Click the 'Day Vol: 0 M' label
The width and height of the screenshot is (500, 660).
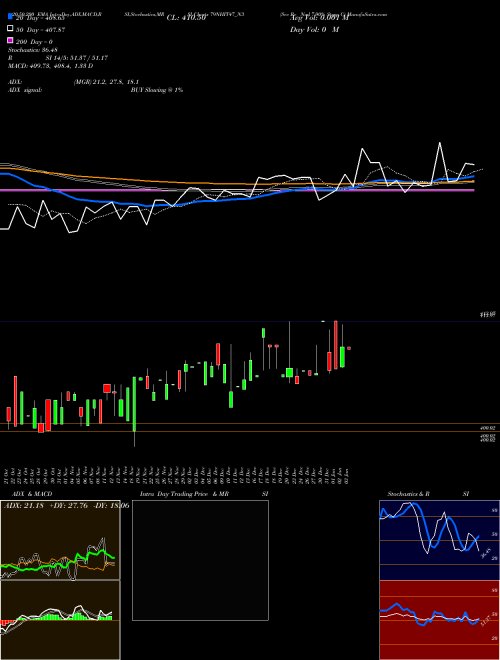tap(314, 30)
